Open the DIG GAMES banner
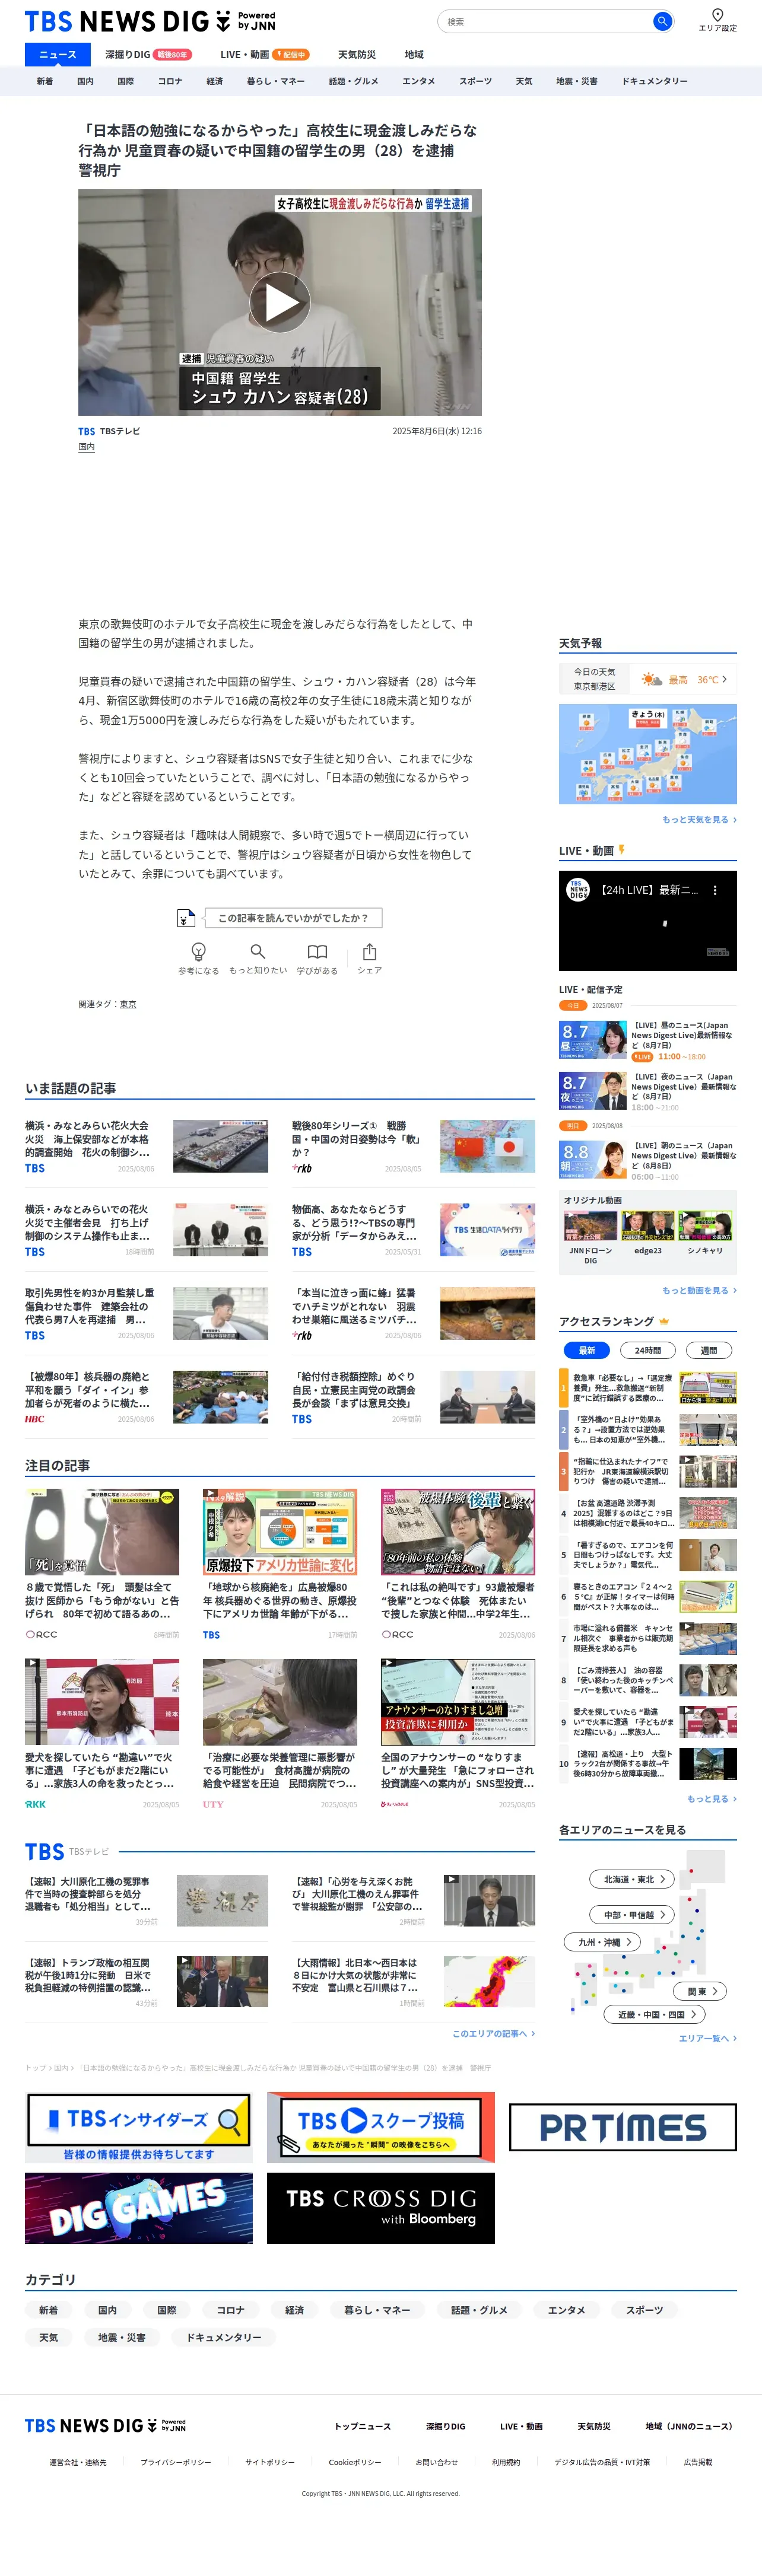 tap(139, 2208)
